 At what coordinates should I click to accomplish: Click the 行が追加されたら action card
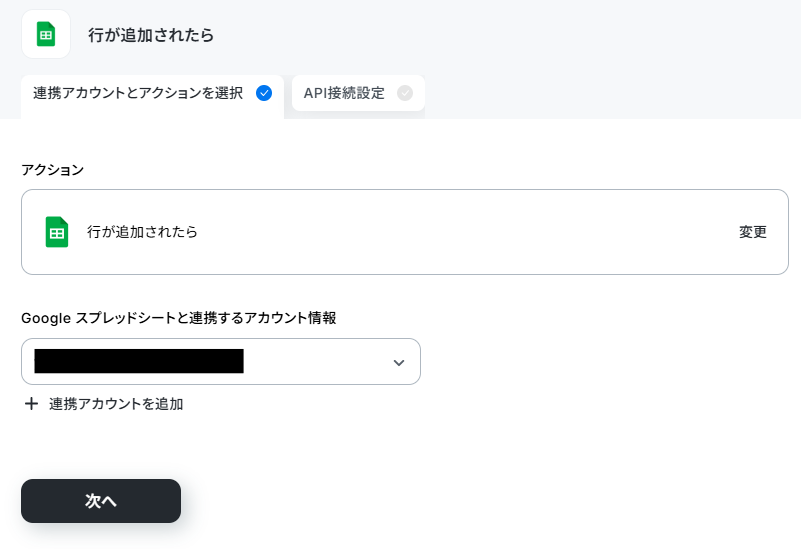[x=405, y=232]
